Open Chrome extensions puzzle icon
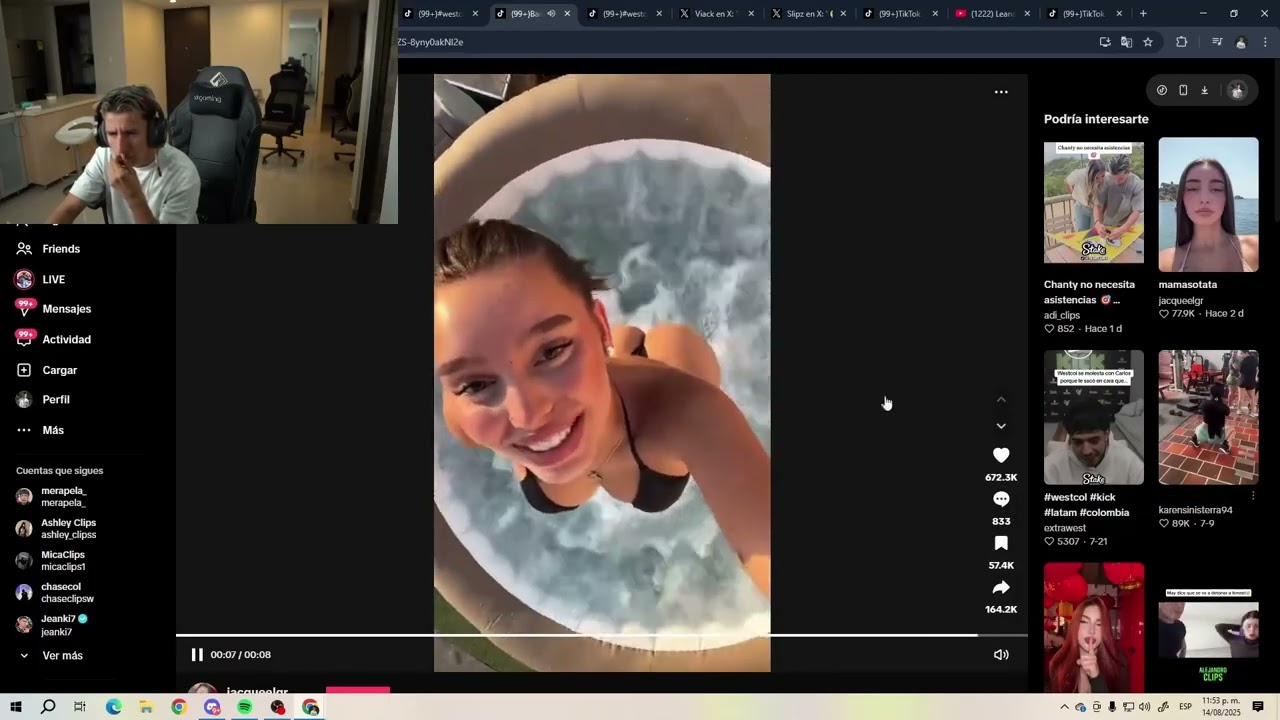Image resolution: width=1280 pixels, height=720 pixels. point(1181,42)
